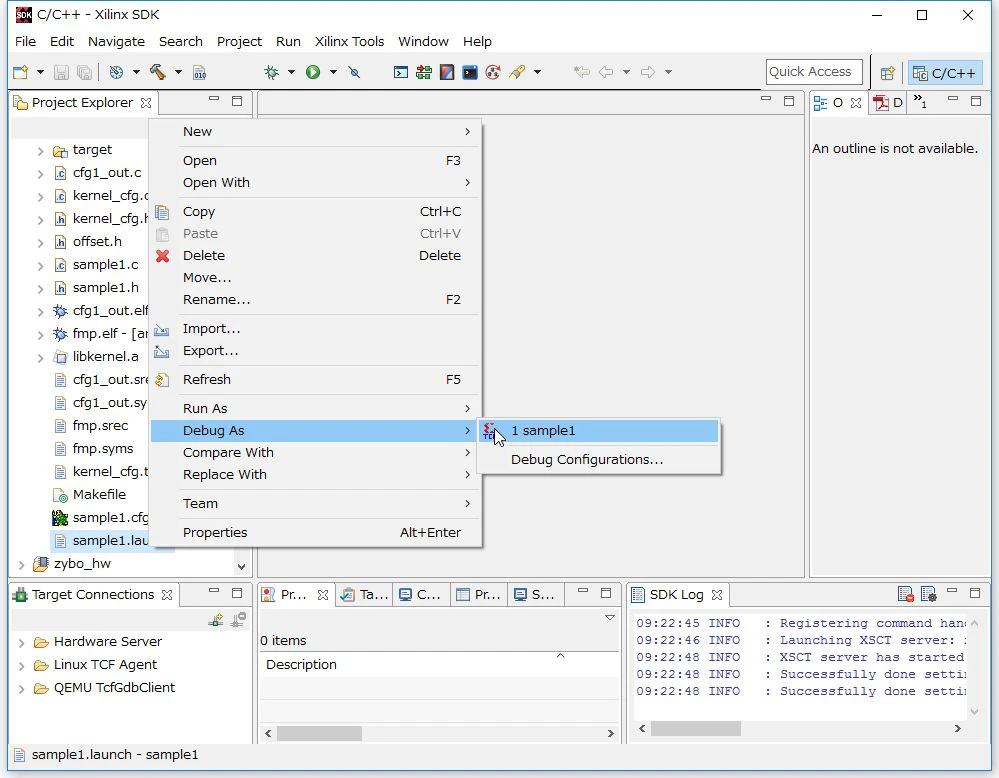The height and width of the screenshot is (778, 999).
Task: Click the Quick Access search field
Action: coord(814,71)
